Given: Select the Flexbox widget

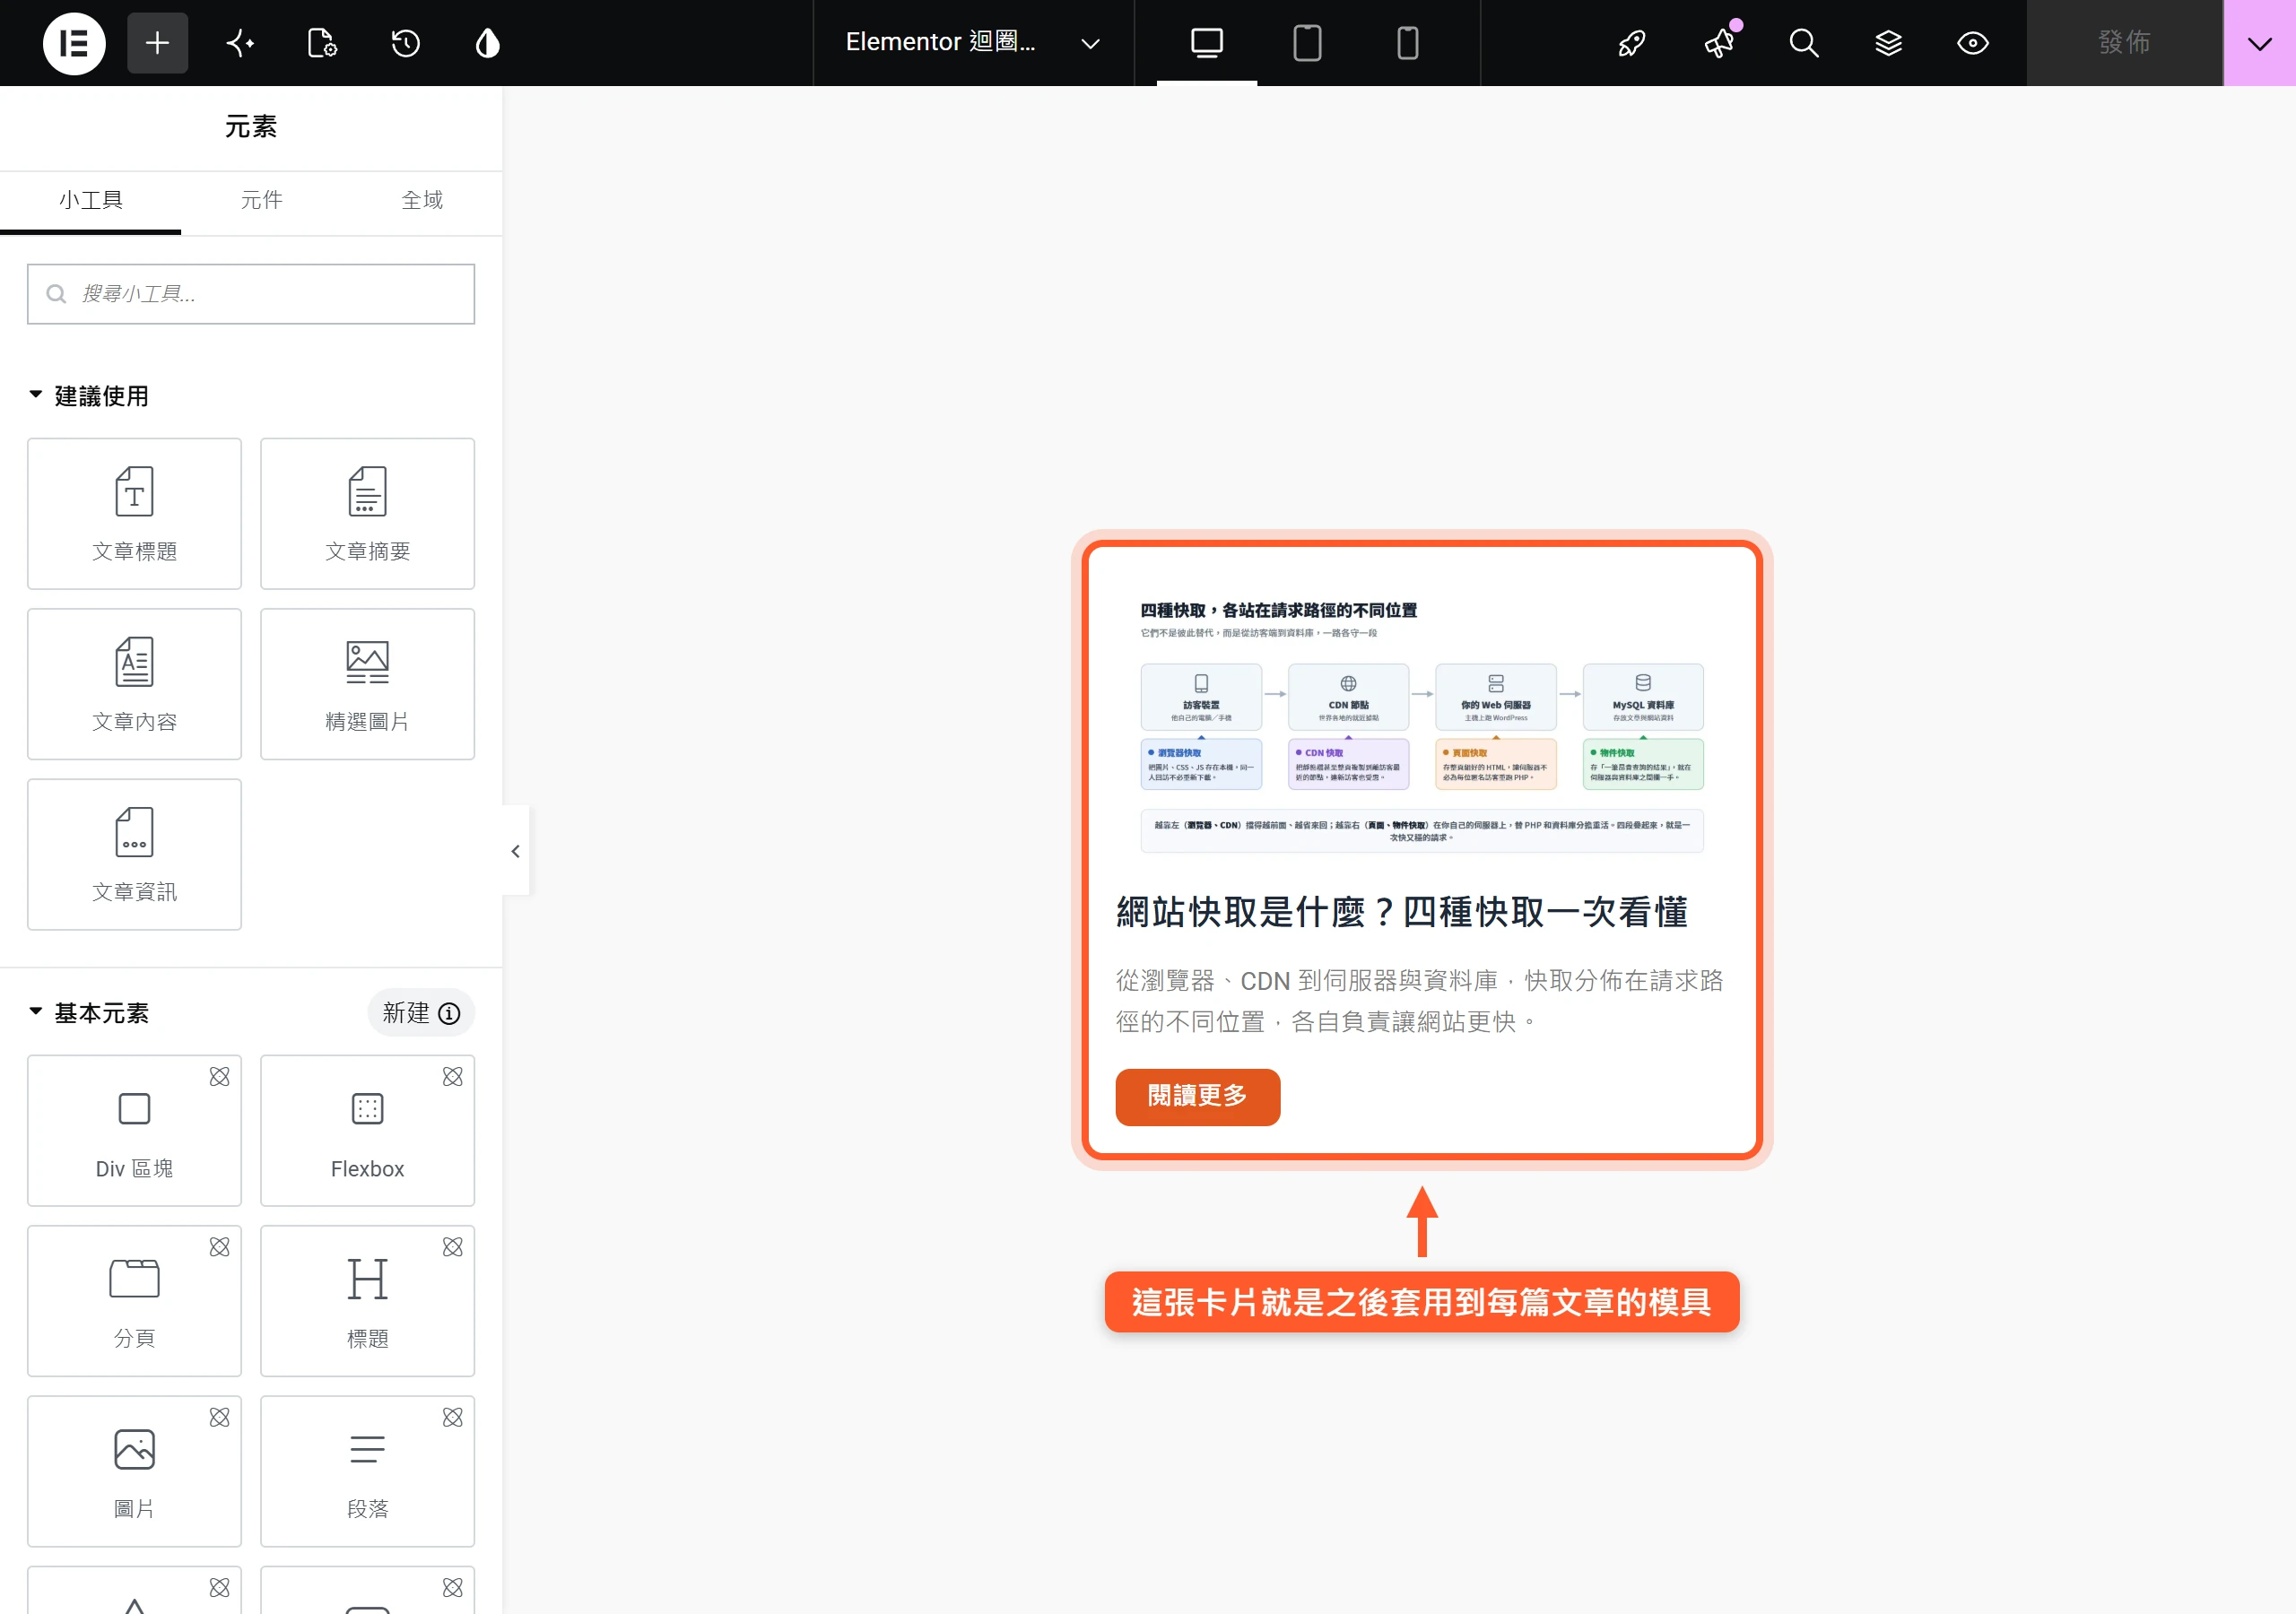Looking at the screenshot, I should tap(367, 1131).
